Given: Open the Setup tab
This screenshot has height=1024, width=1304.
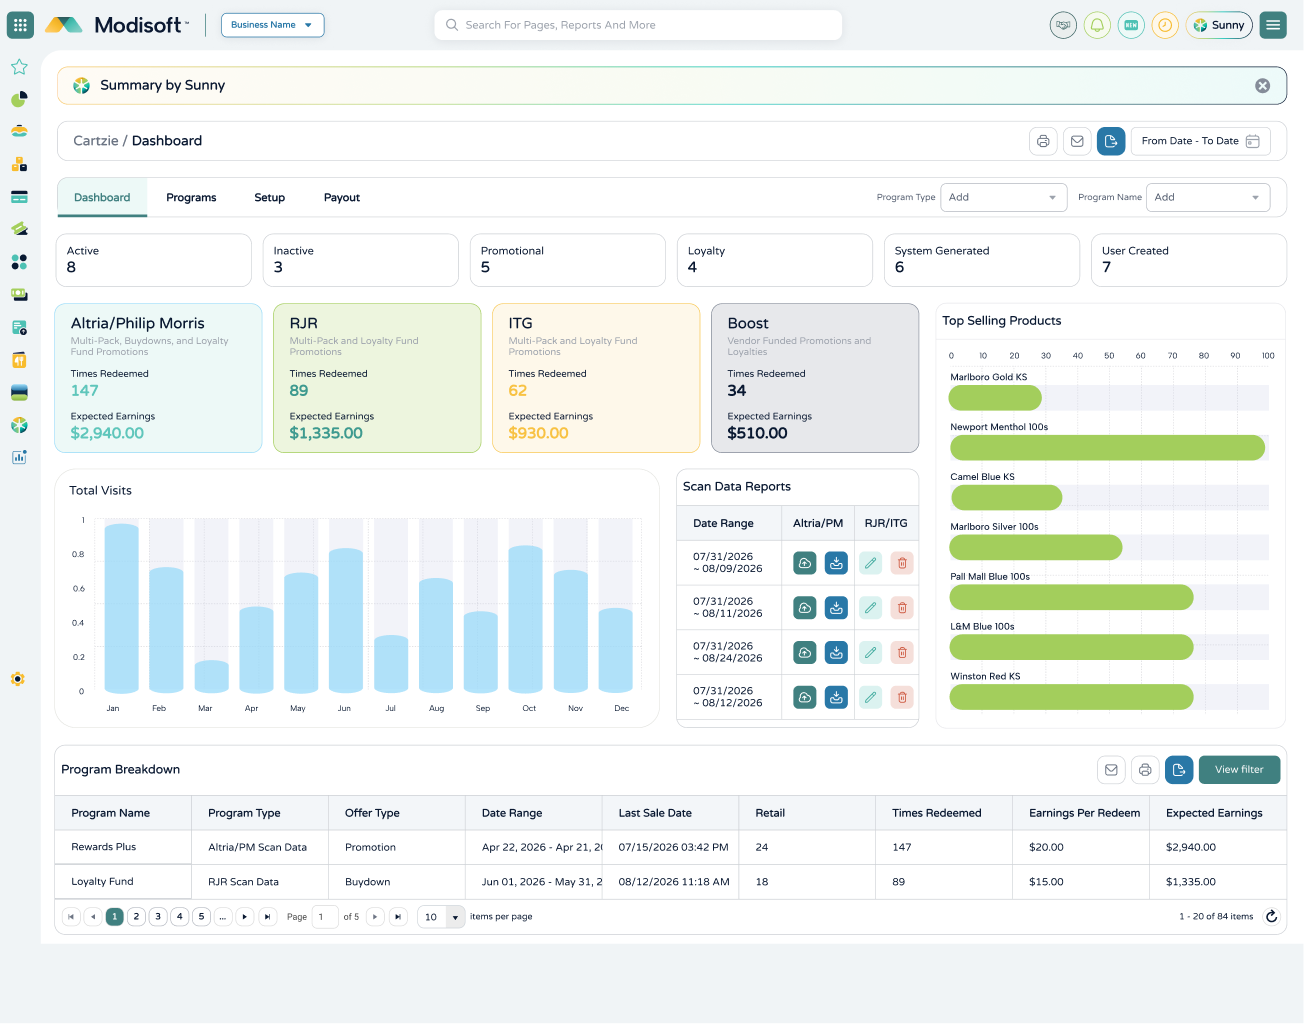Looking at the screenshot, I should click(x=269, y=198).
